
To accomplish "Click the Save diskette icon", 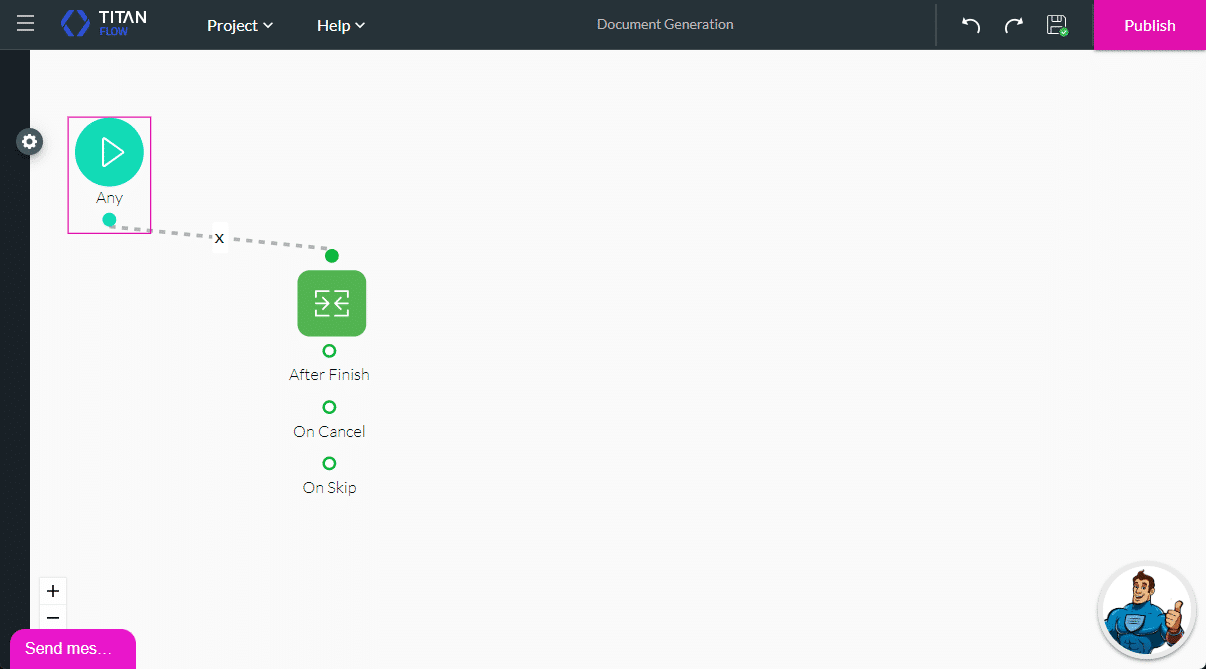I will click(1056, 25).
